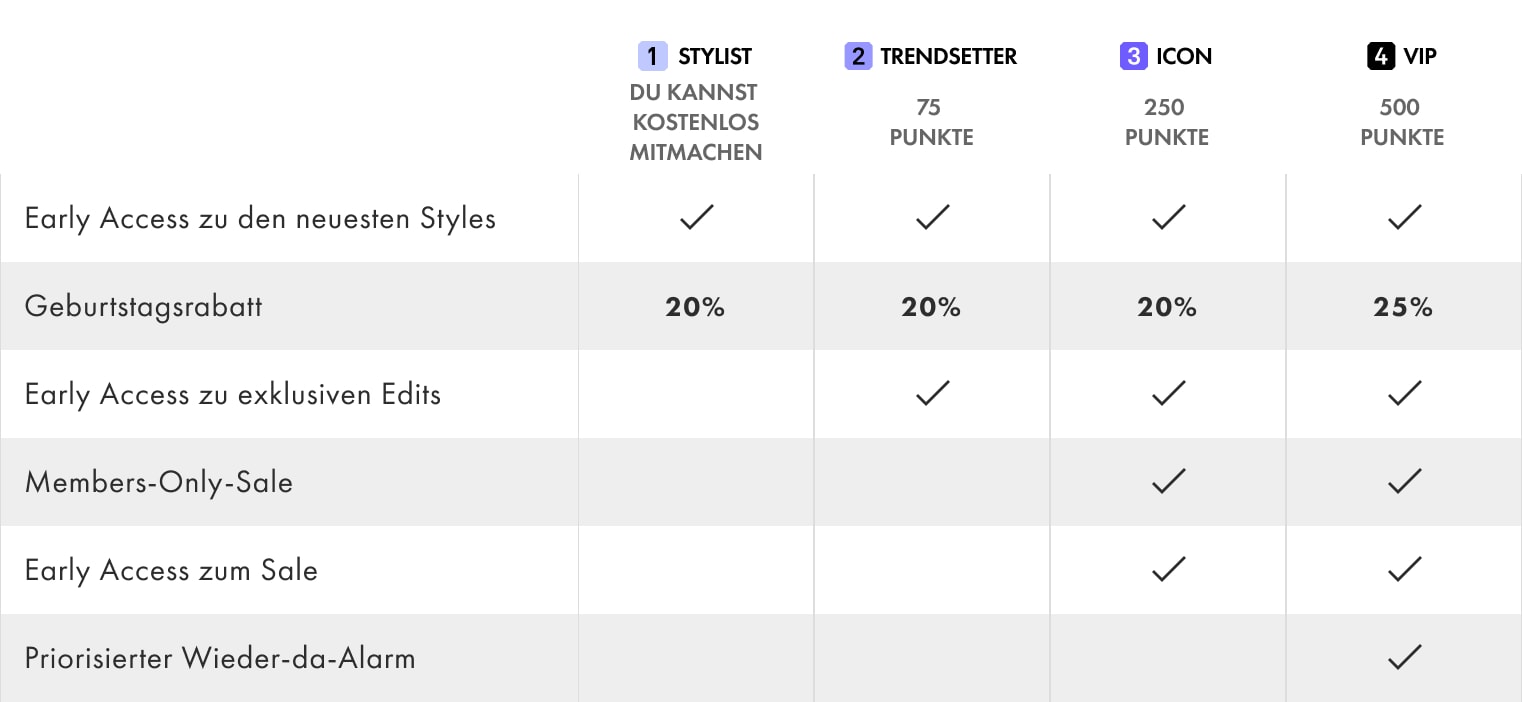Click the 25% VIP birthday discount value
1522x702 pixels.
1403,307
